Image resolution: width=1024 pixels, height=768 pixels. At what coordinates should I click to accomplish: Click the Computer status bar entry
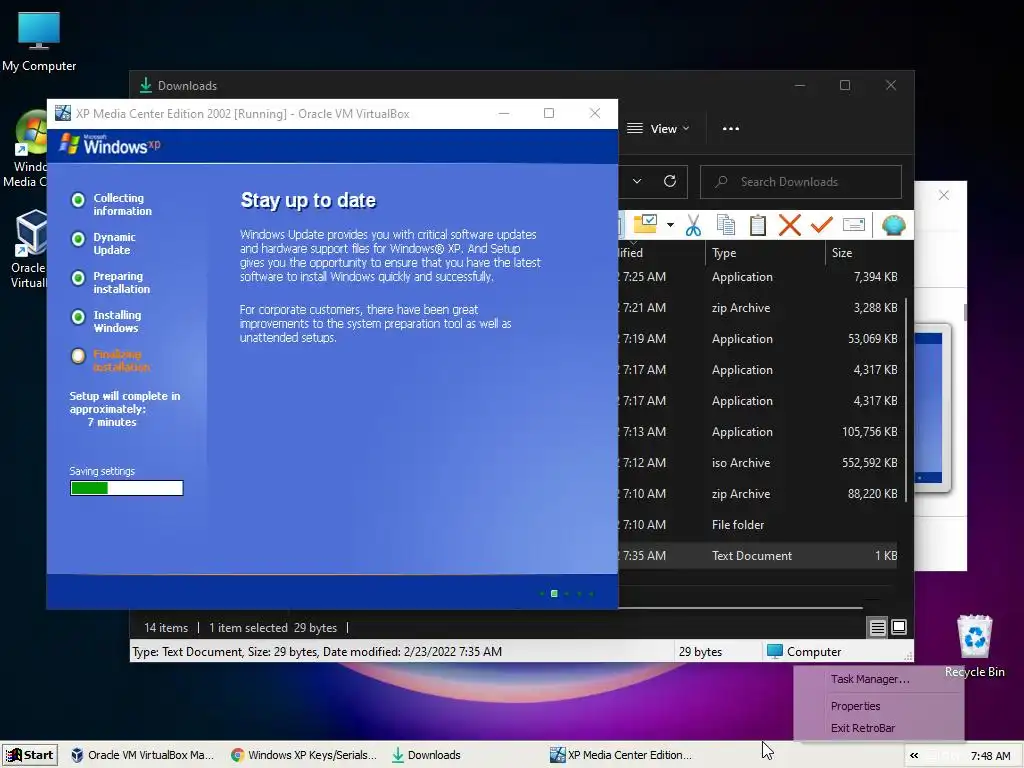click(x=804, y=652)
